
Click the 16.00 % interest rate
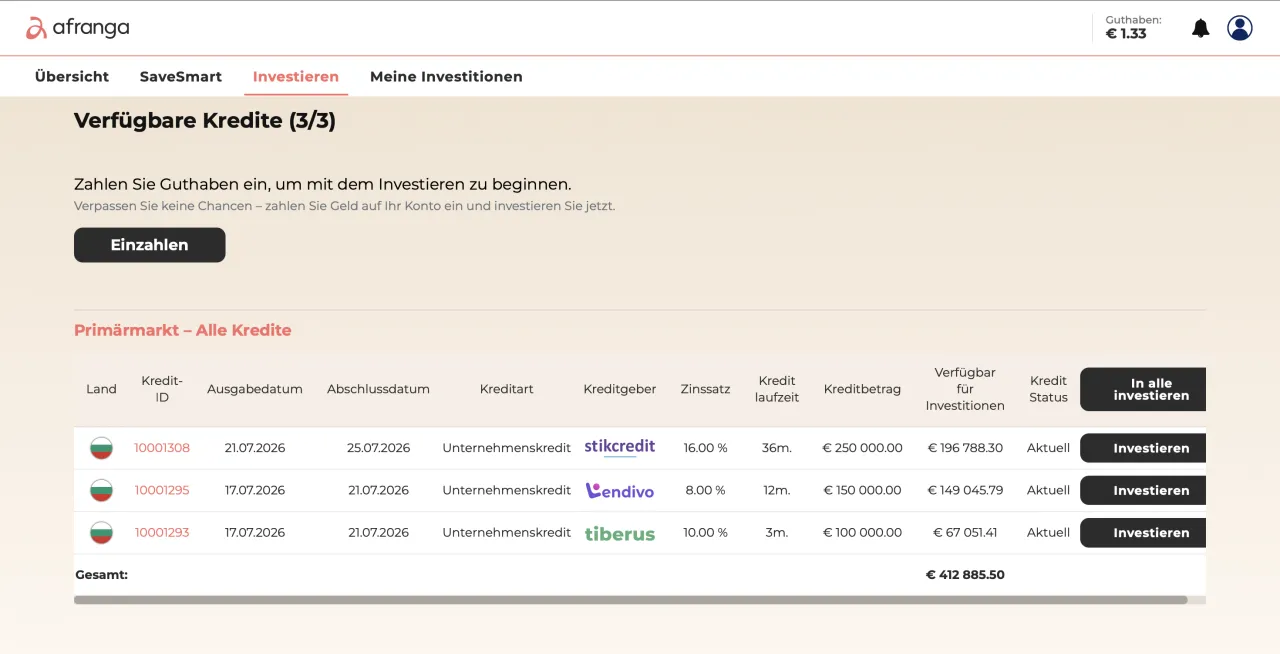[705, 448]
